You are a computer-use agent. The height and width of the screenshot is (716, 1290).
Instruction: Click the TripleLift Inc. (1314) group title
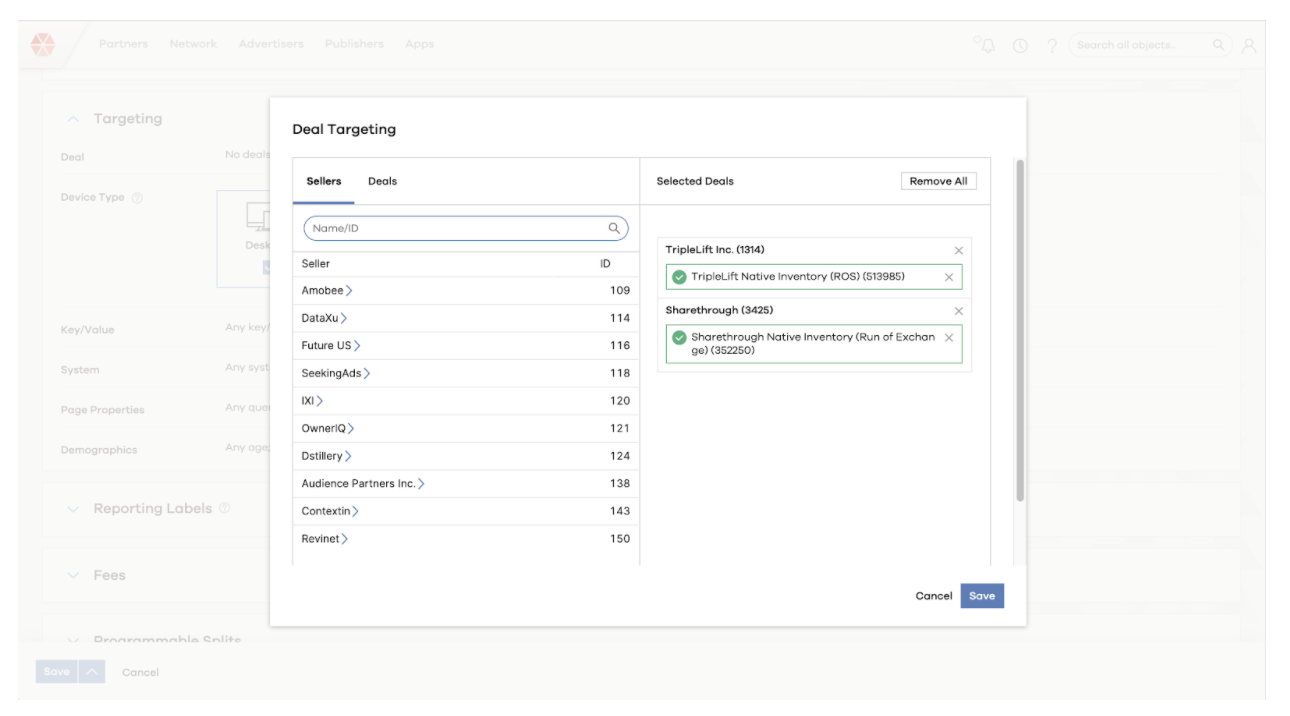pos(715,250)
